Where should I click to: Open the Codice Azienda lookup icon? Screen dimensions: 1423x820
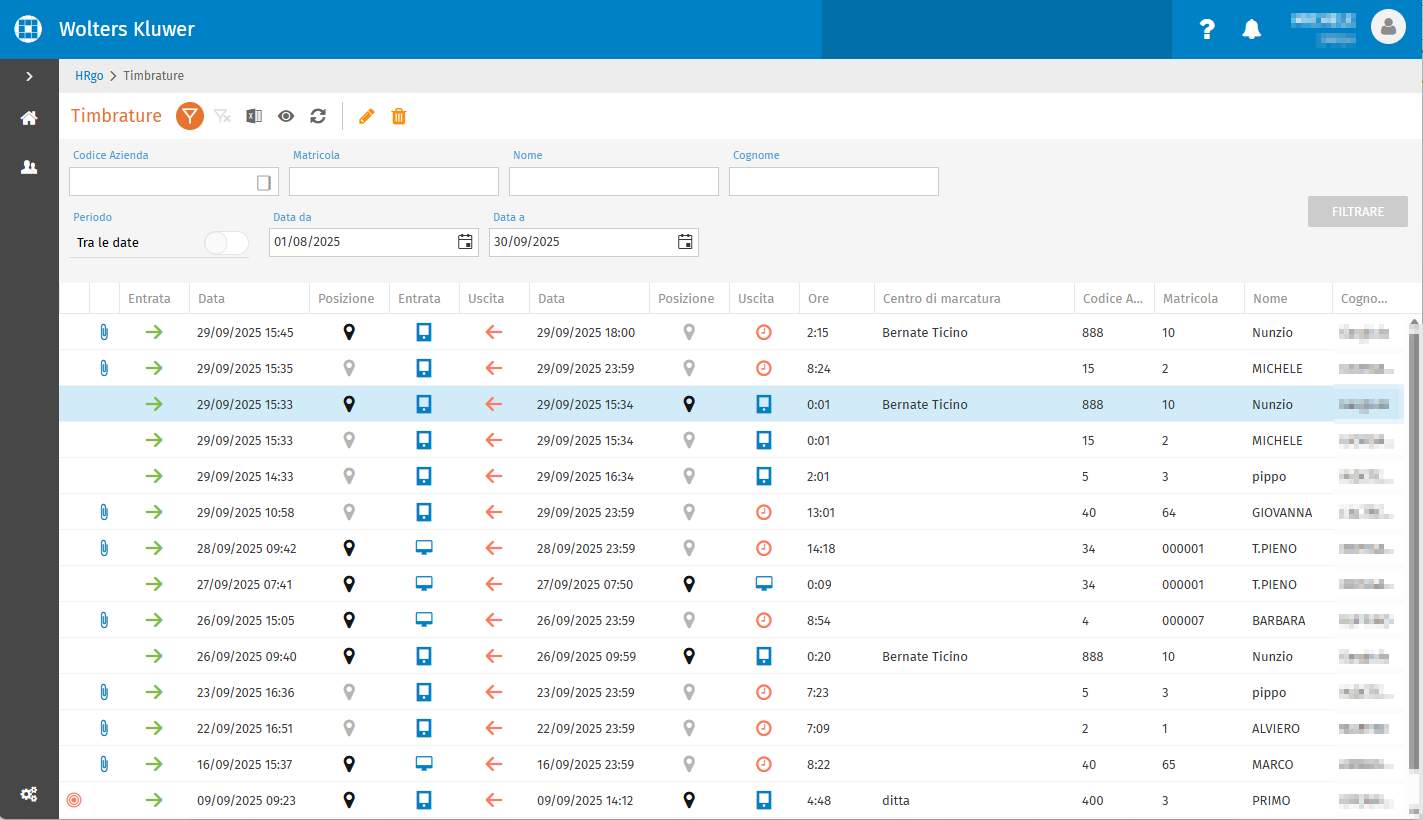[264, 182]
